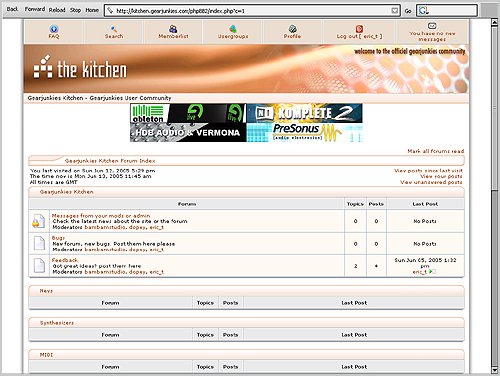
Task: Open the View unanswered posts link
Action: [431, 182]
